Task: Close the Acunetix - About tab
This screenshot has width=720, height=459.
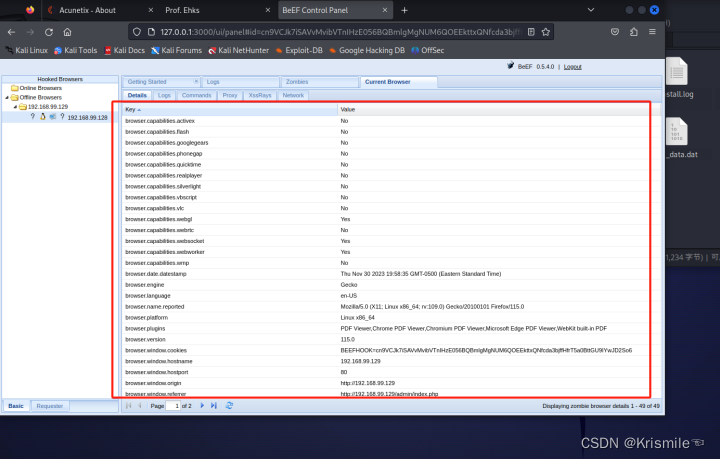Action: (x=151, y=10)
